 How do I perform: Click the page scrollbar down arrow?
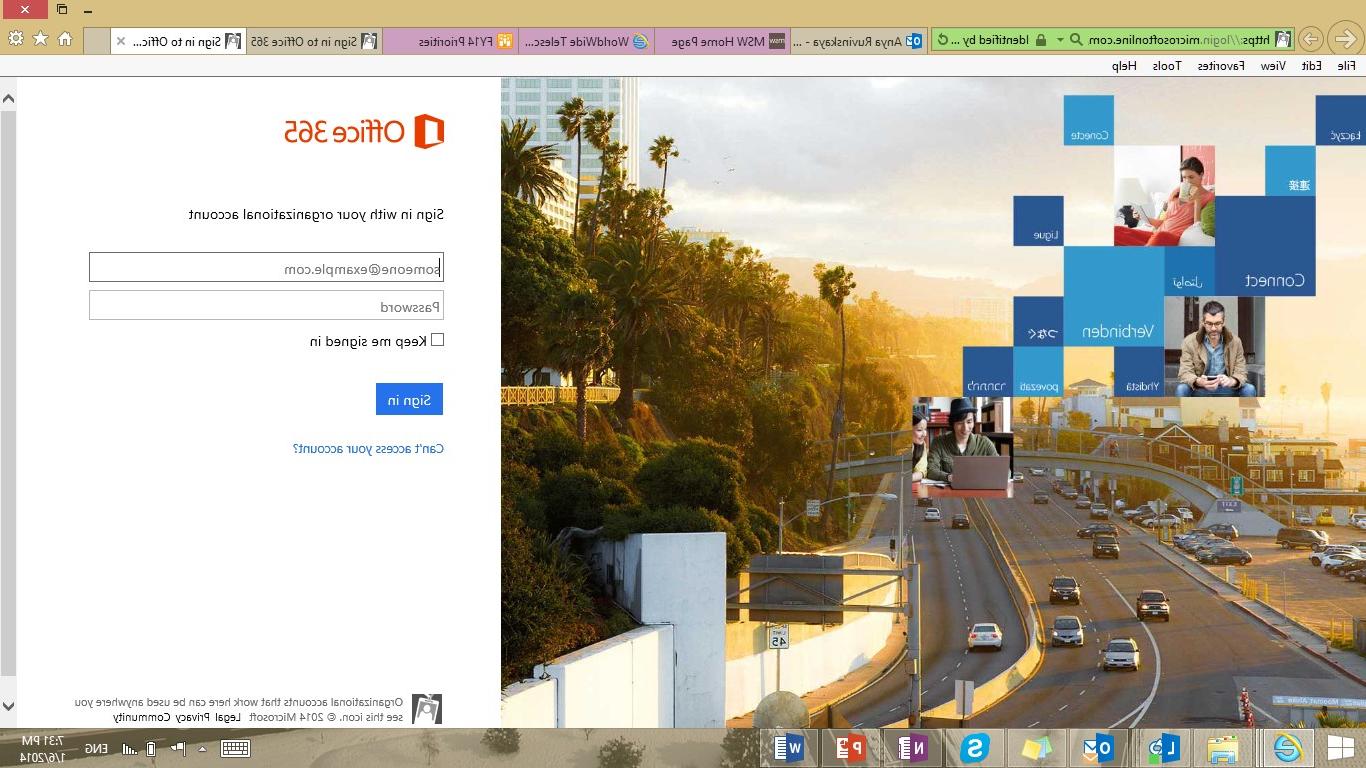point(8,706)
